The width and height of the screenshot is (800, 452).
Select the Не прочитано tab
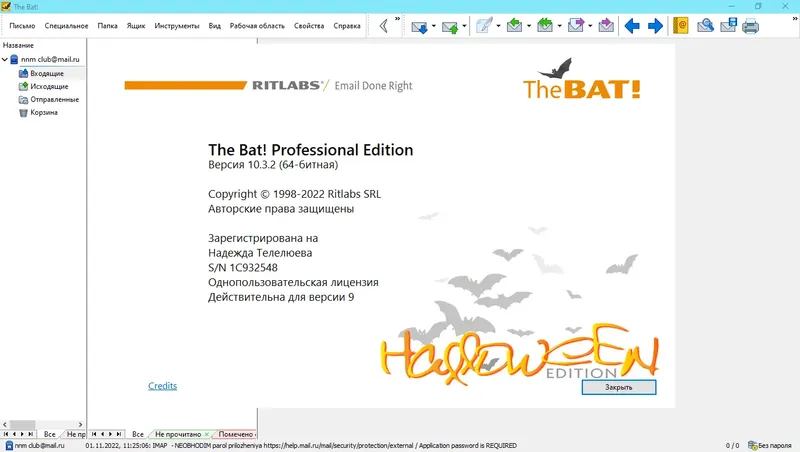pos(178,434)
